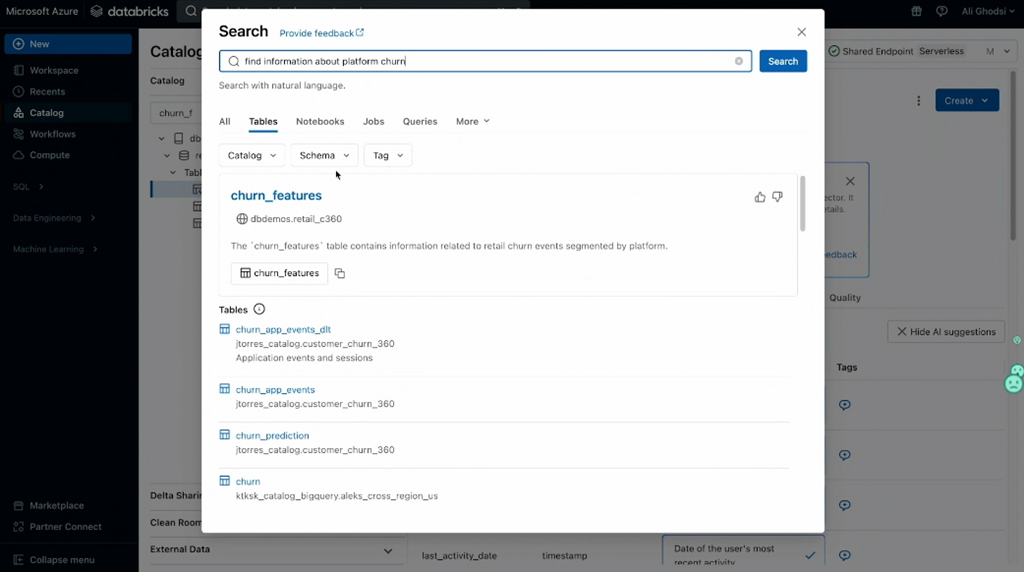1024x572 pixels.
Task: Open the churn table link
Action: (x=248, y=481)
